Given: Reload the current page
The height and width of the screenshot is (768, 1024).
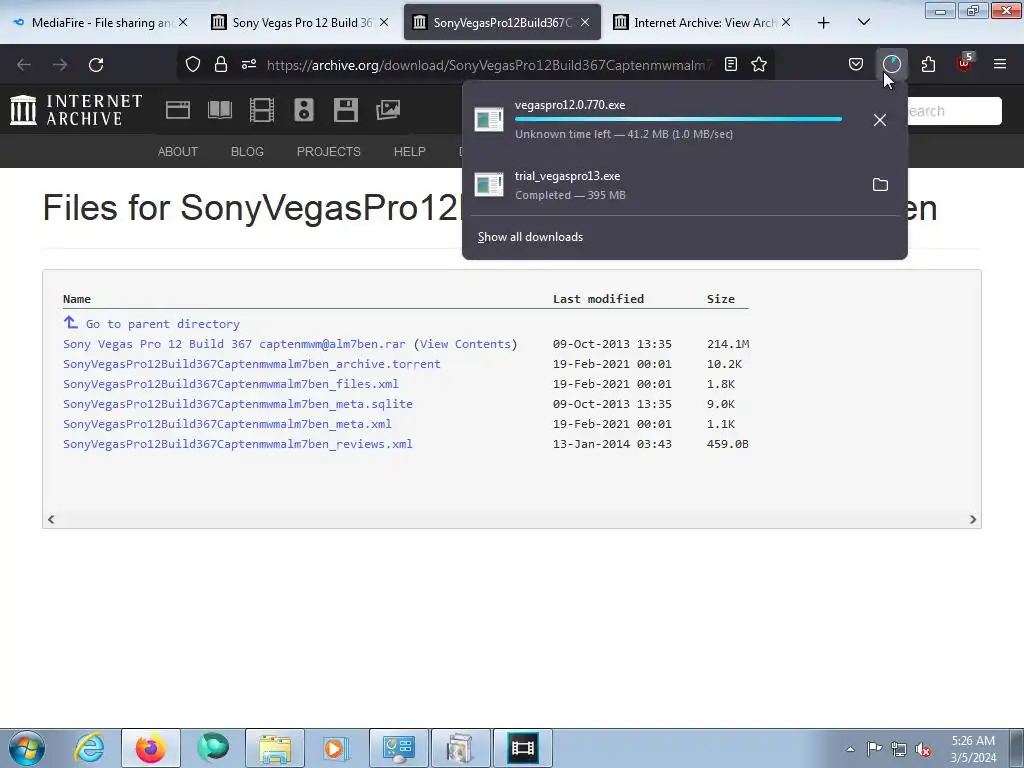Looking at the screenshot, I should [96, 64].
